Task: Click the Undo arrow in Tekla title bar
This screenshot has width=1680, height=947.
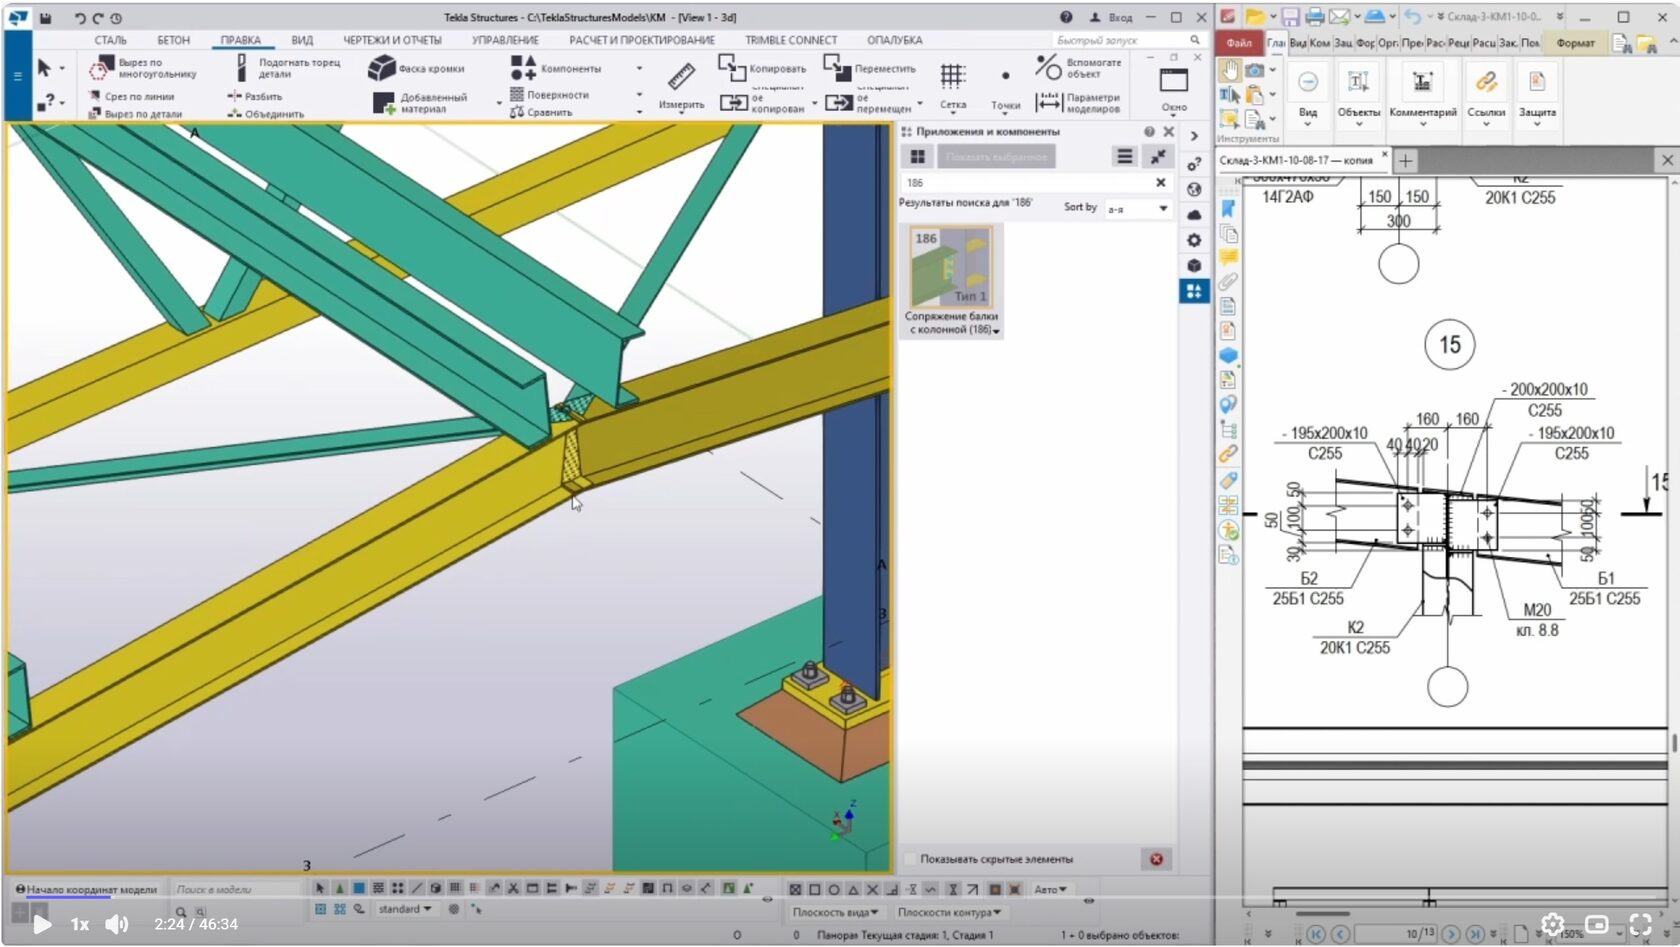Action: pos(80,18)
